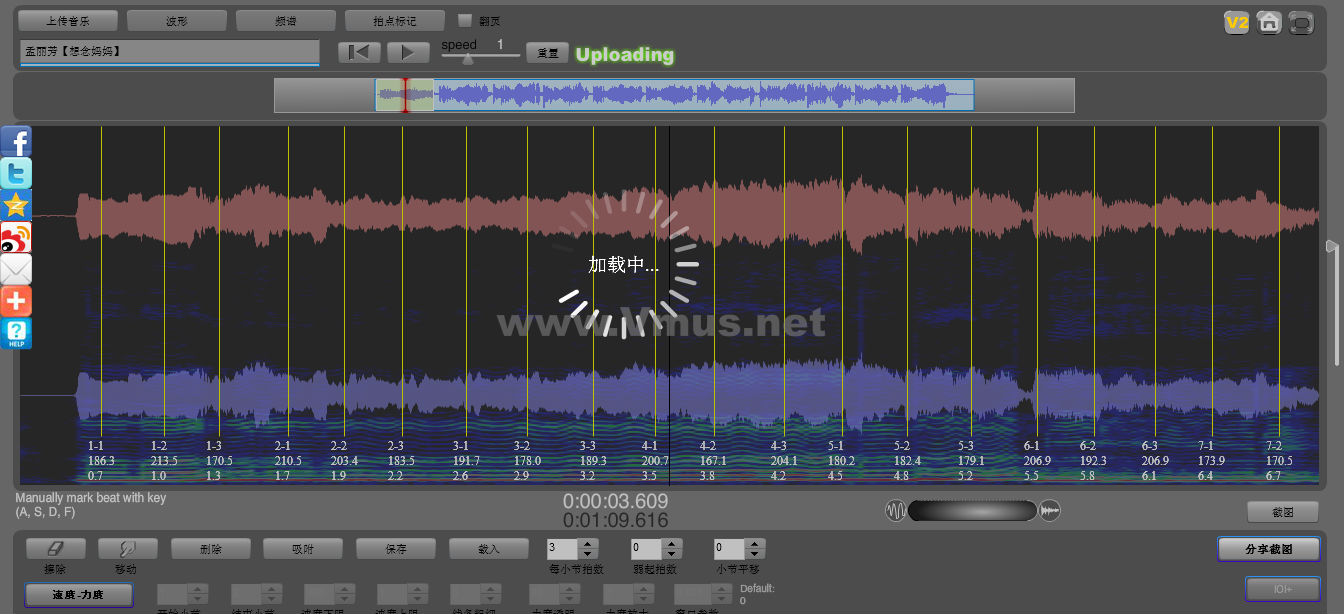Toggle the 翻页 page-flip checkbox
The image size is (1344, 614).
click(x=464, y=20)
